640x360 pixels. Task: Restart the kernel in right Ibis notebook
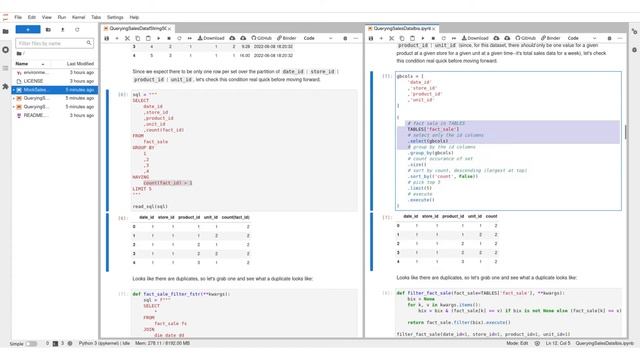point(443,38)
